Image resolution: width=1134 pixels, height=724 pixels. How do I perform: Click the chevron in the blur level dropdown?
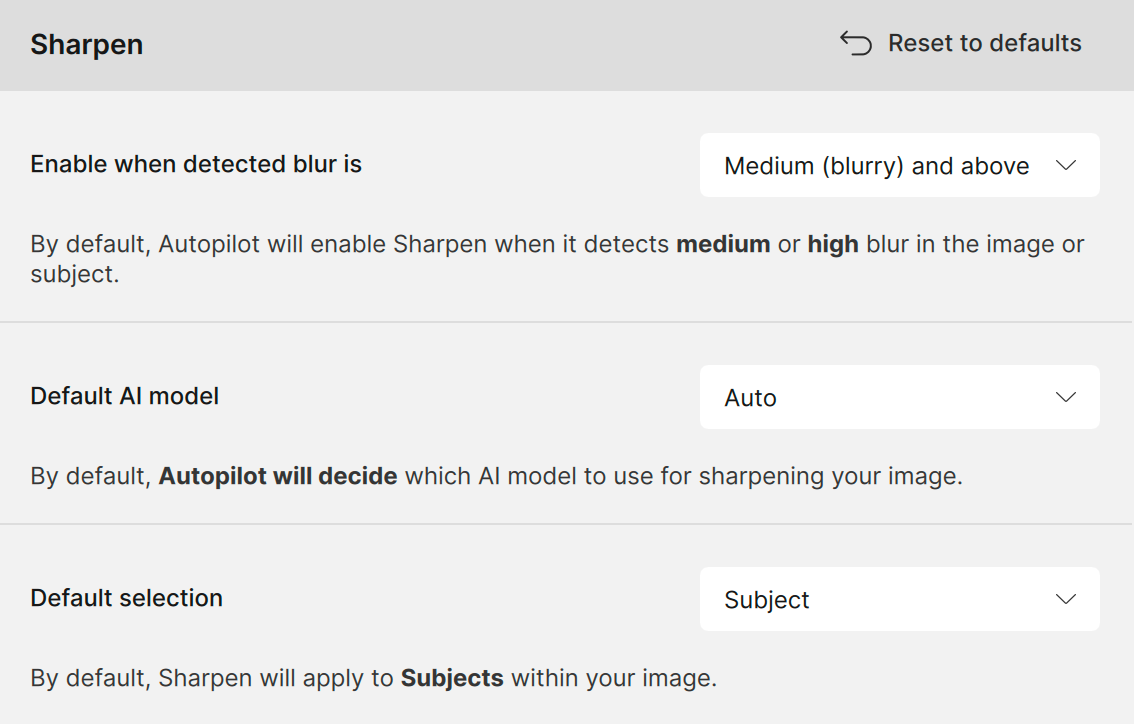pos(1066,166)
